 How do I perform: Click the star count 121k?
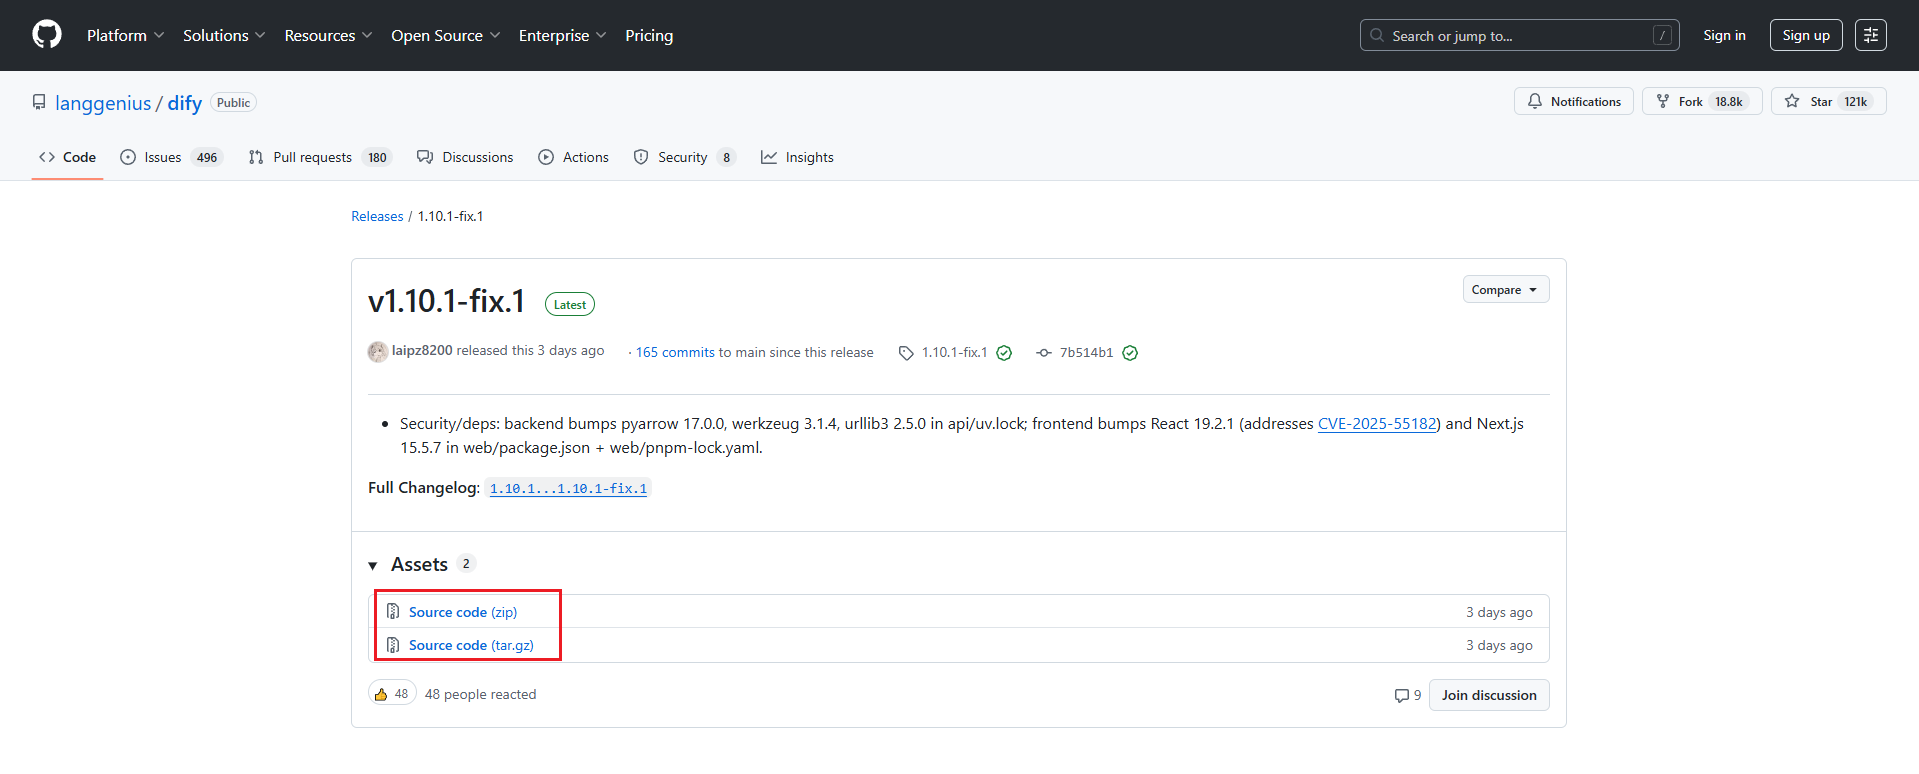point(1856,102)
